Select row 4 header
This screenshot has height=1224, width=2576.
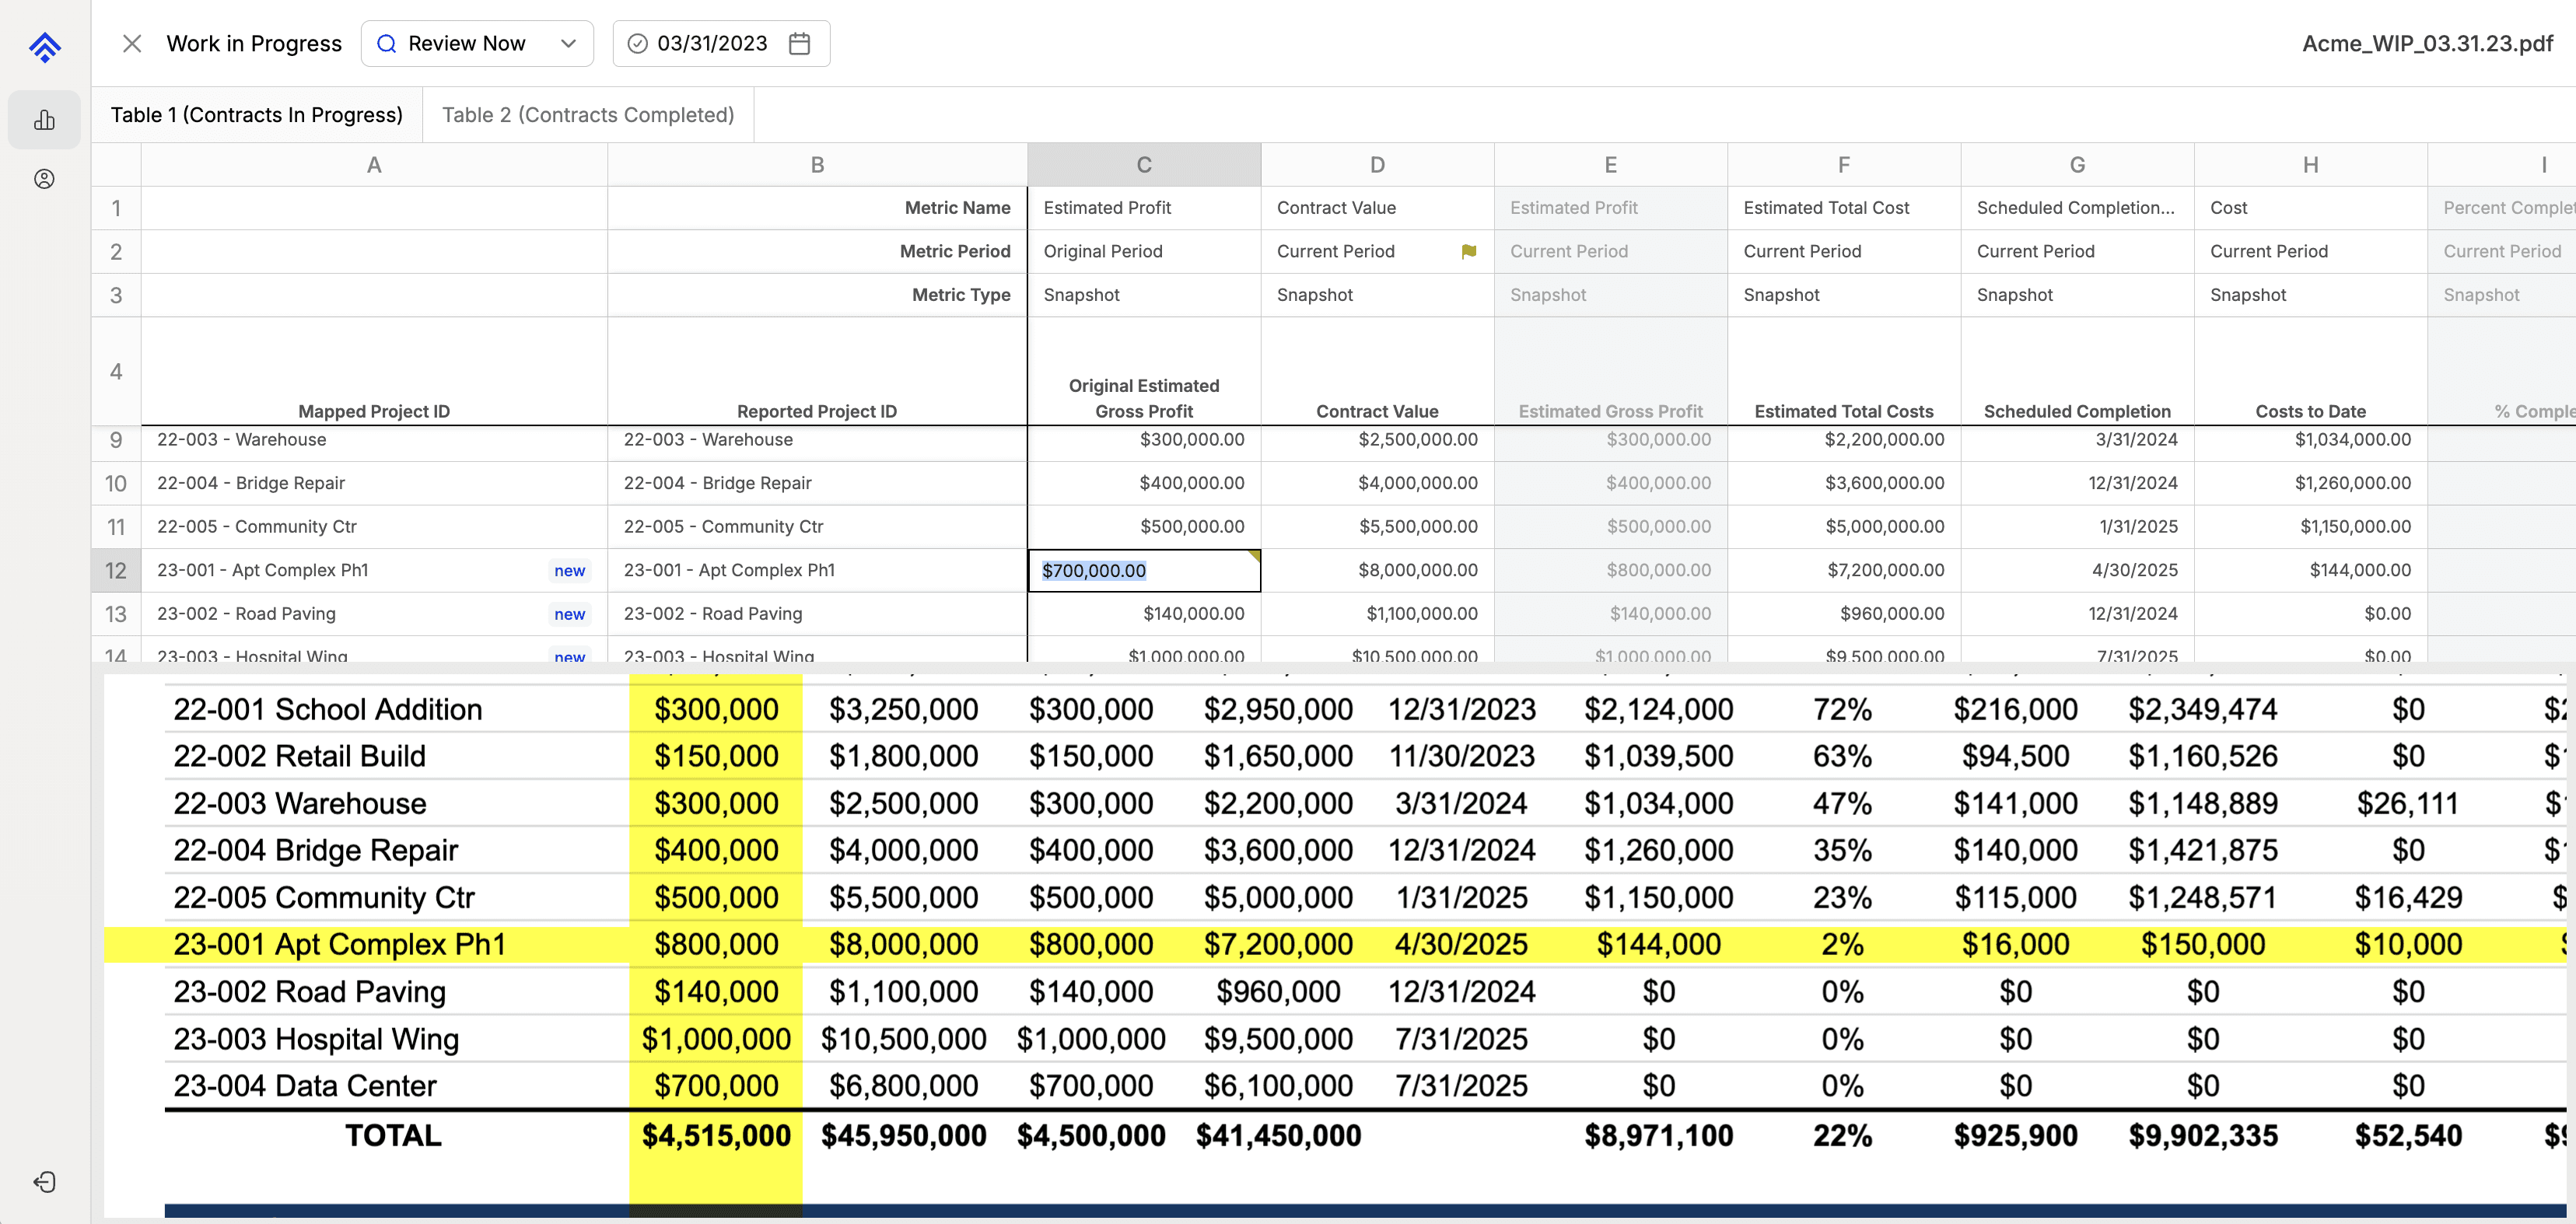[x=116, y=372]
